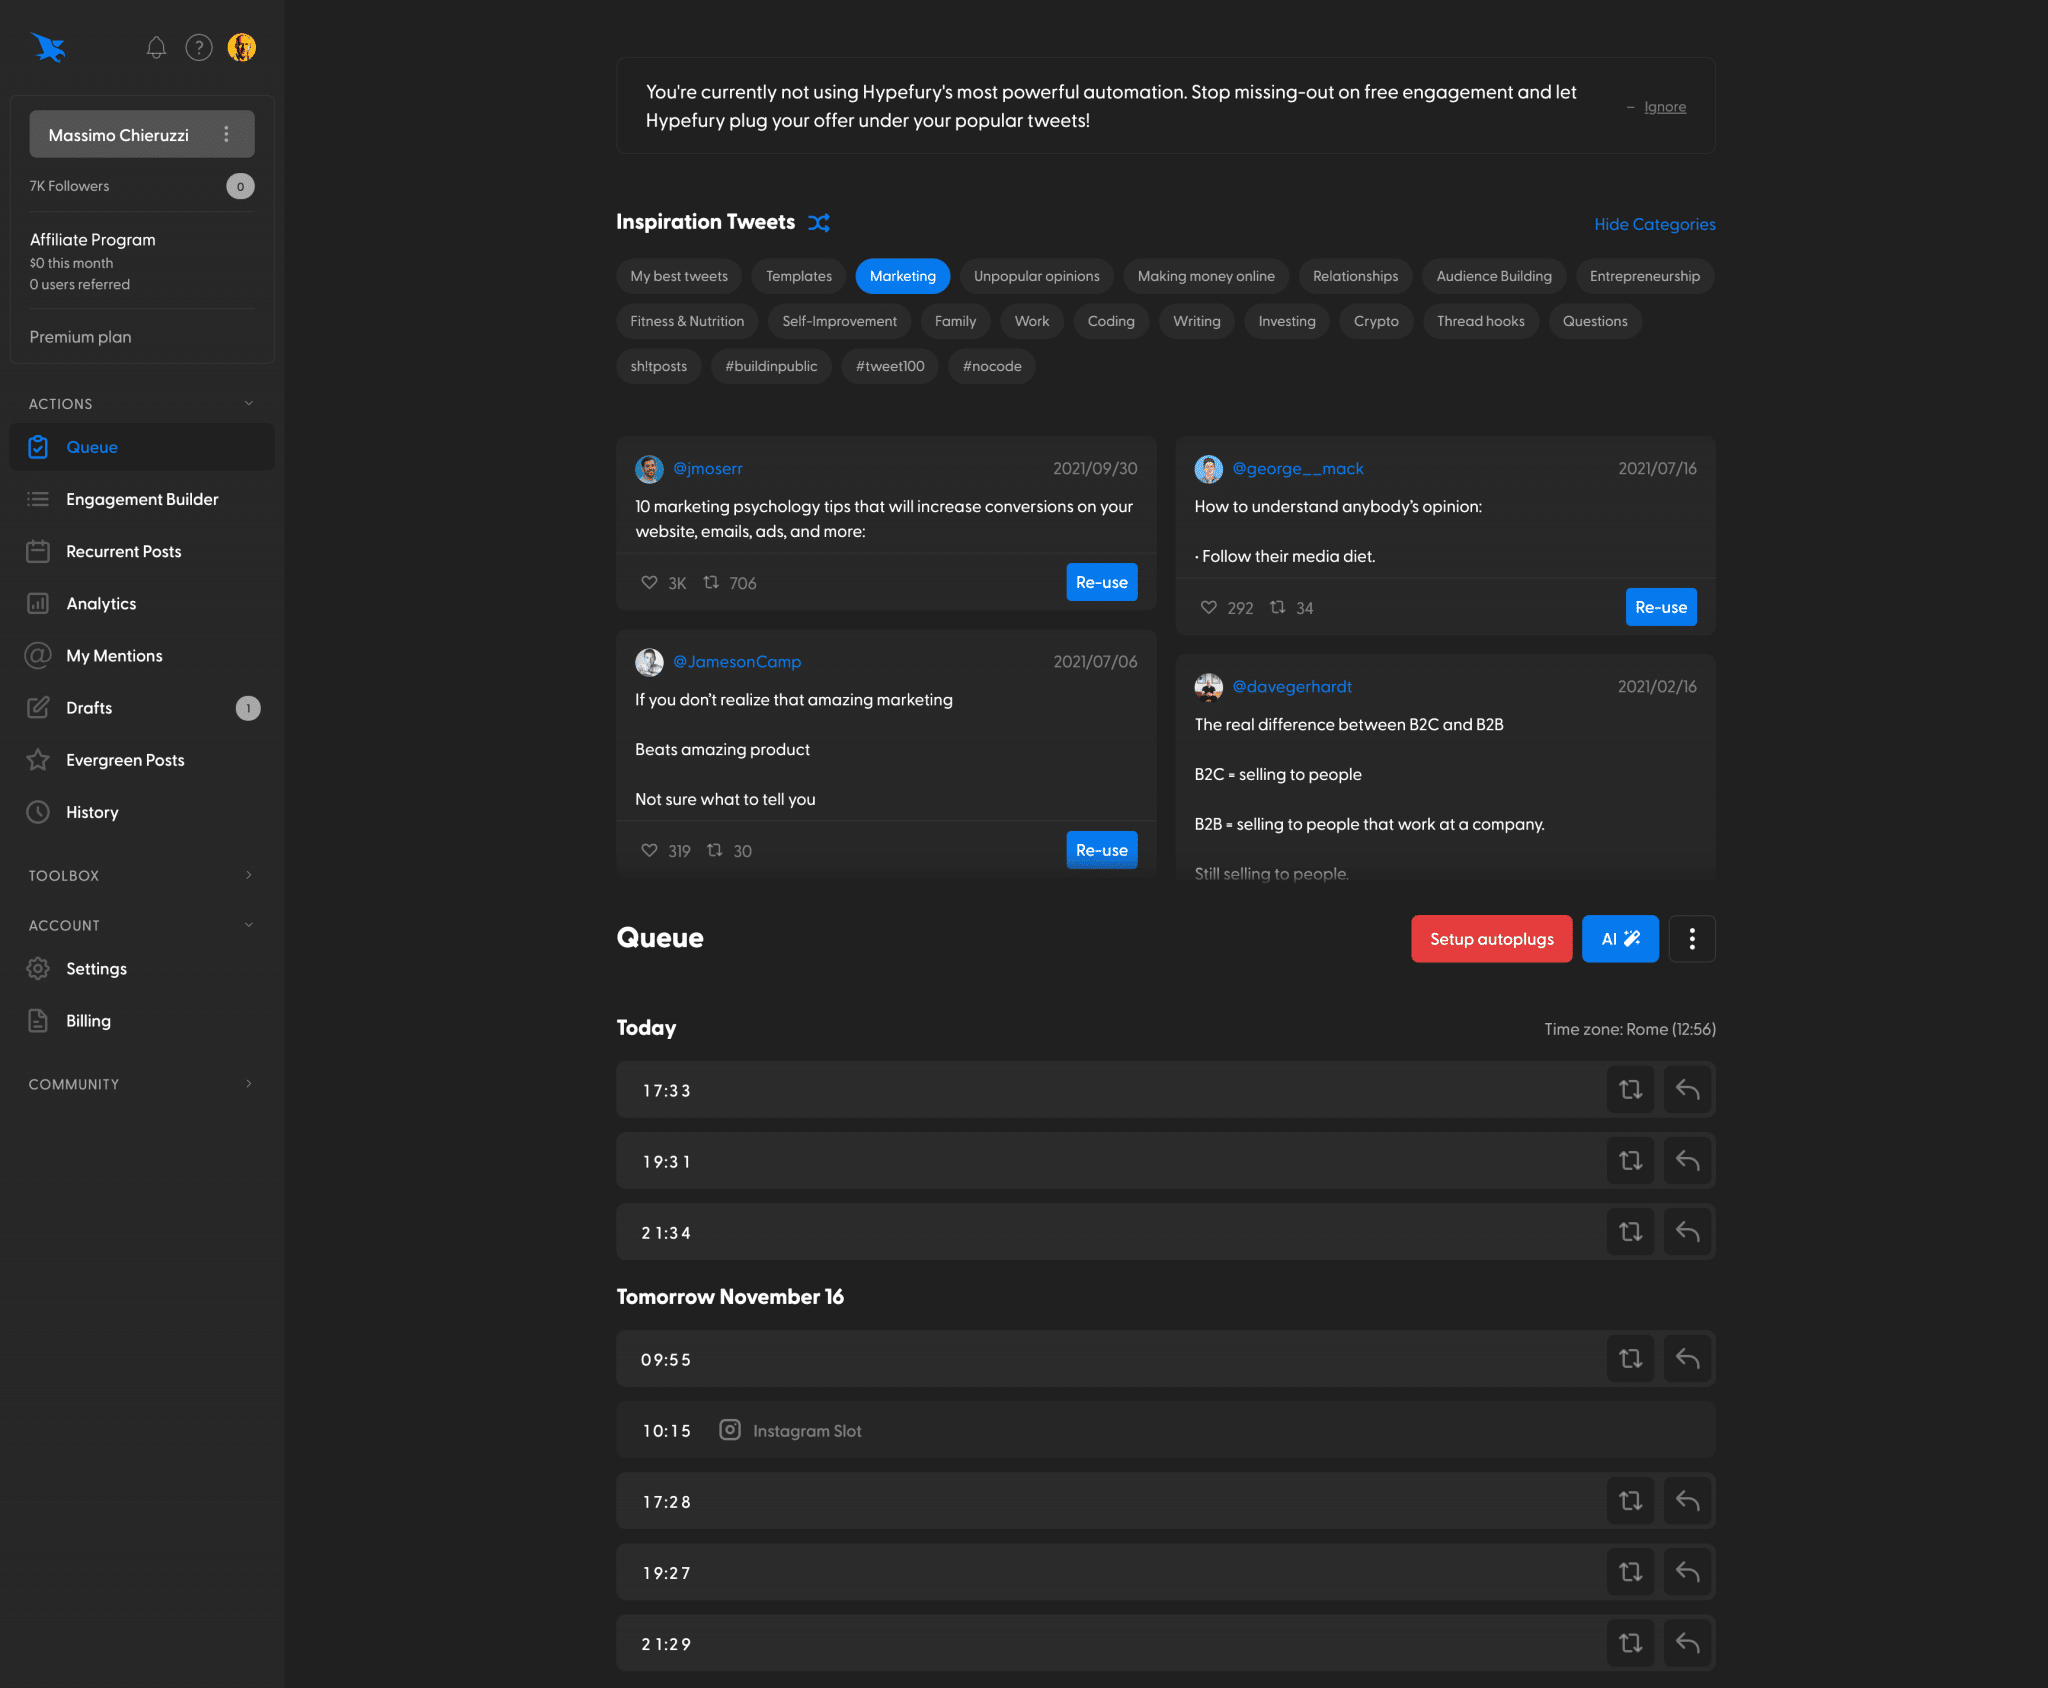Open the user profile avatar

tap(242, 47)
